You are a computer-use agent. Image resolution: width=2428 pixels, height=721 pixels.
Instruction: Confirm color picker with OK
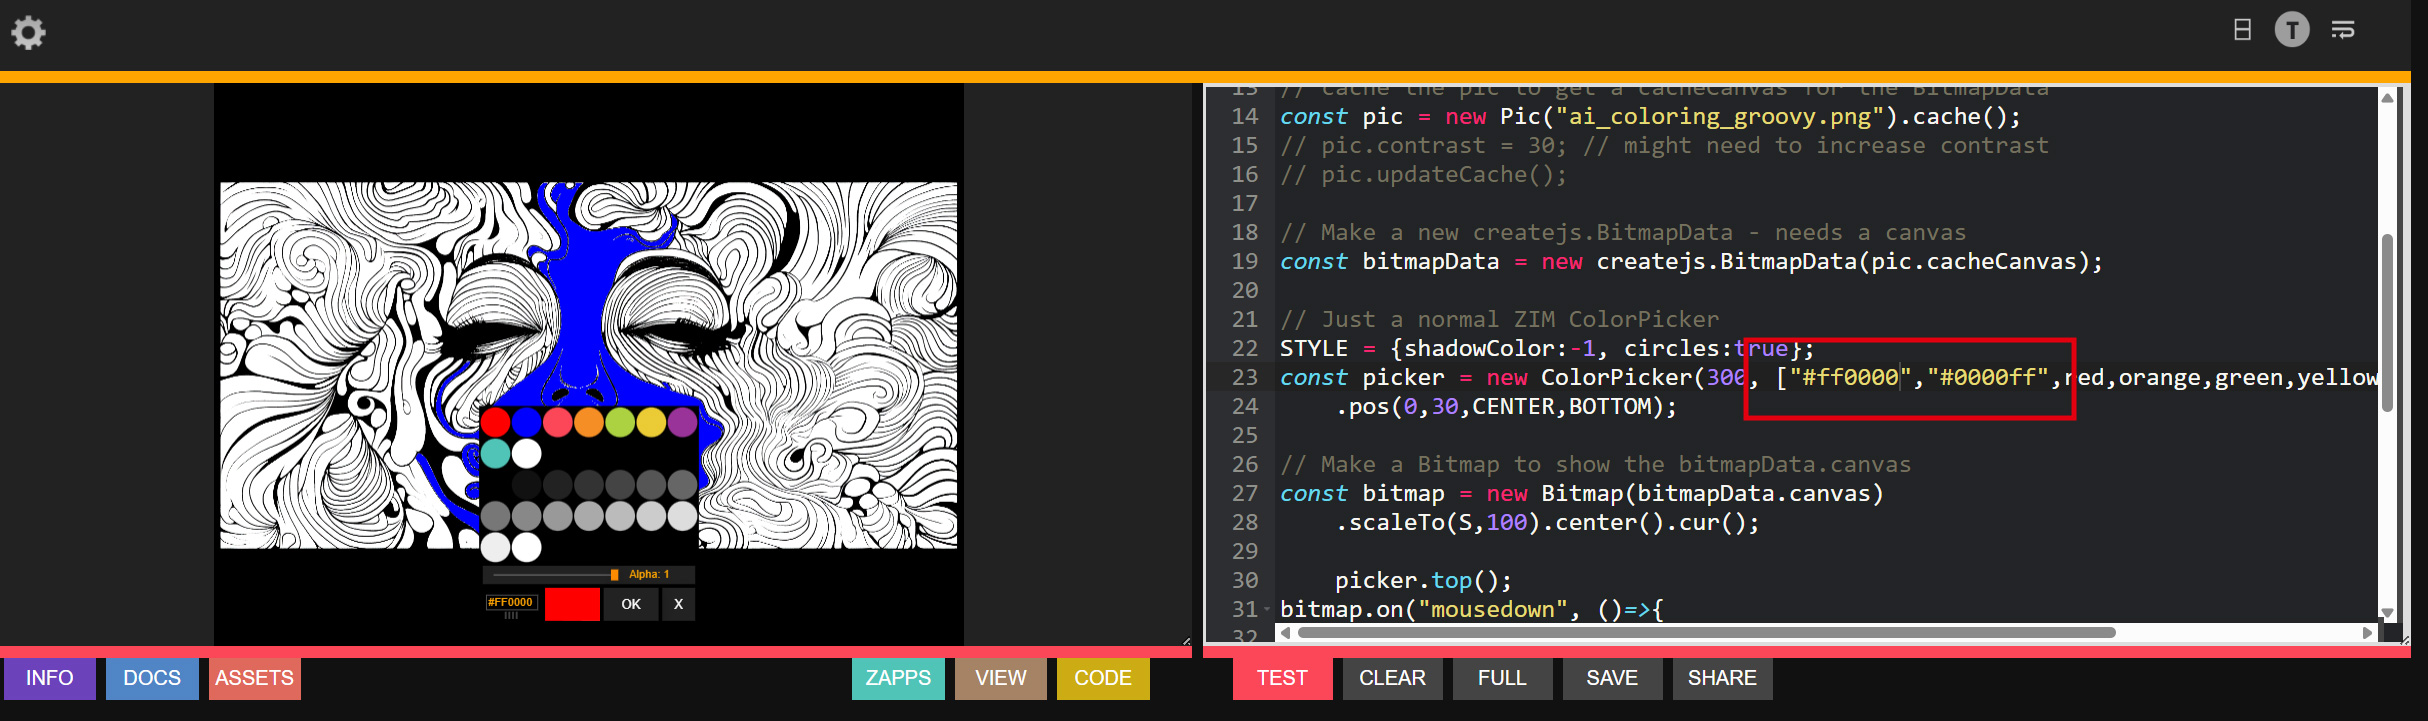pos(631,604)
